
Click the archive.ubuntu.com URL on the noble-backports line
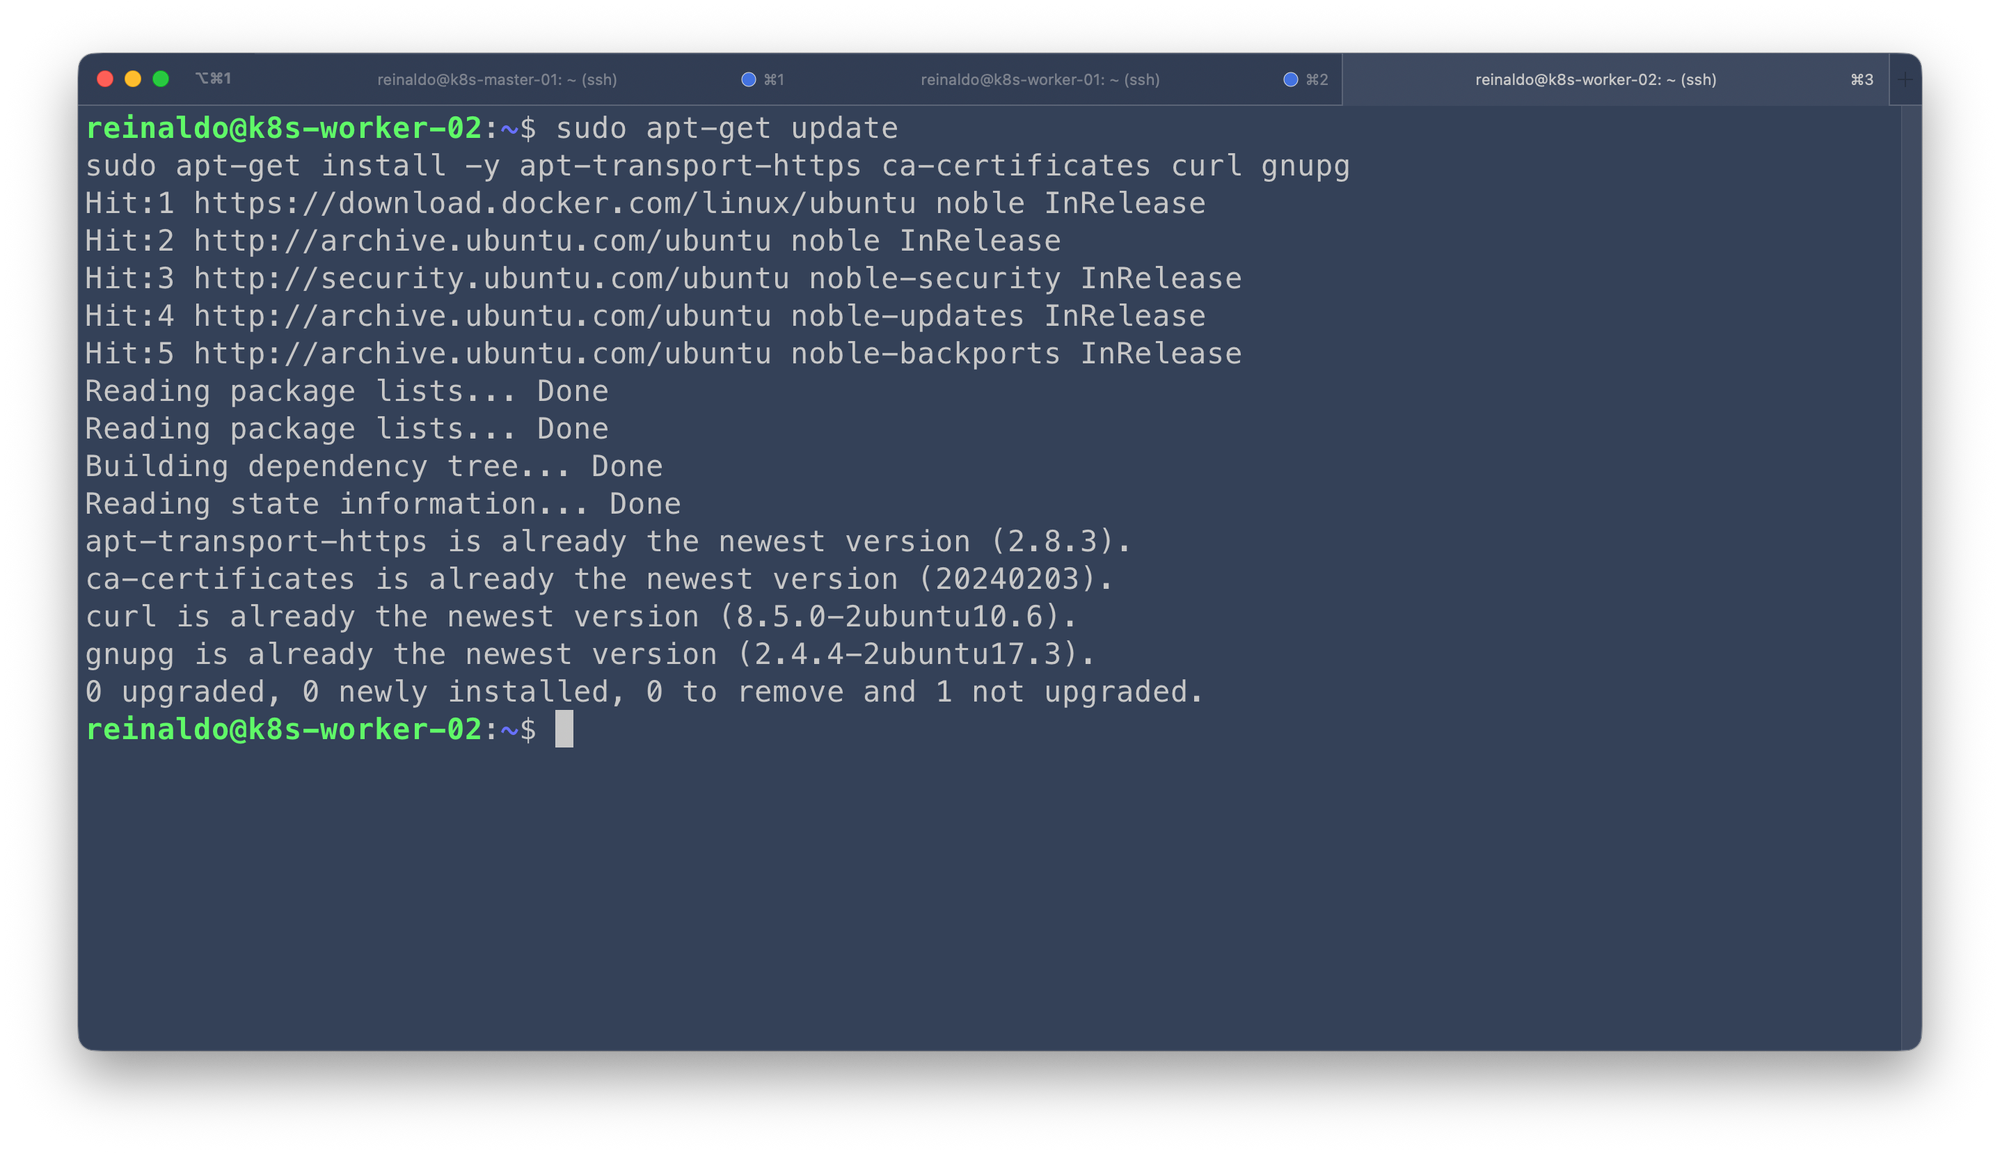(x=482, y=354)
